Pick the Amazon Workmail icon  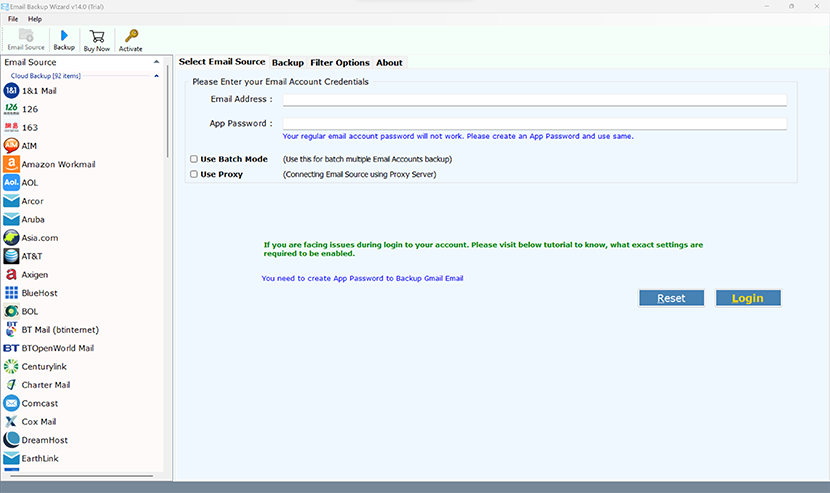tap(11, 164)
